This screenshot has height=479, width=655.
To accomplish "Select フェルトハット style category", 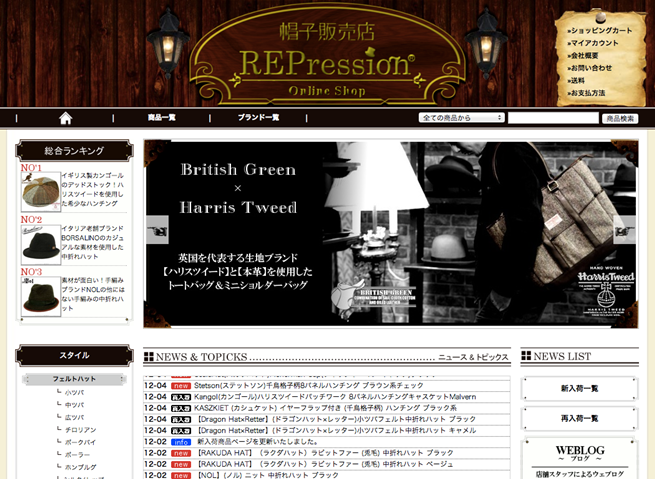I will click(x=74, y=379).
